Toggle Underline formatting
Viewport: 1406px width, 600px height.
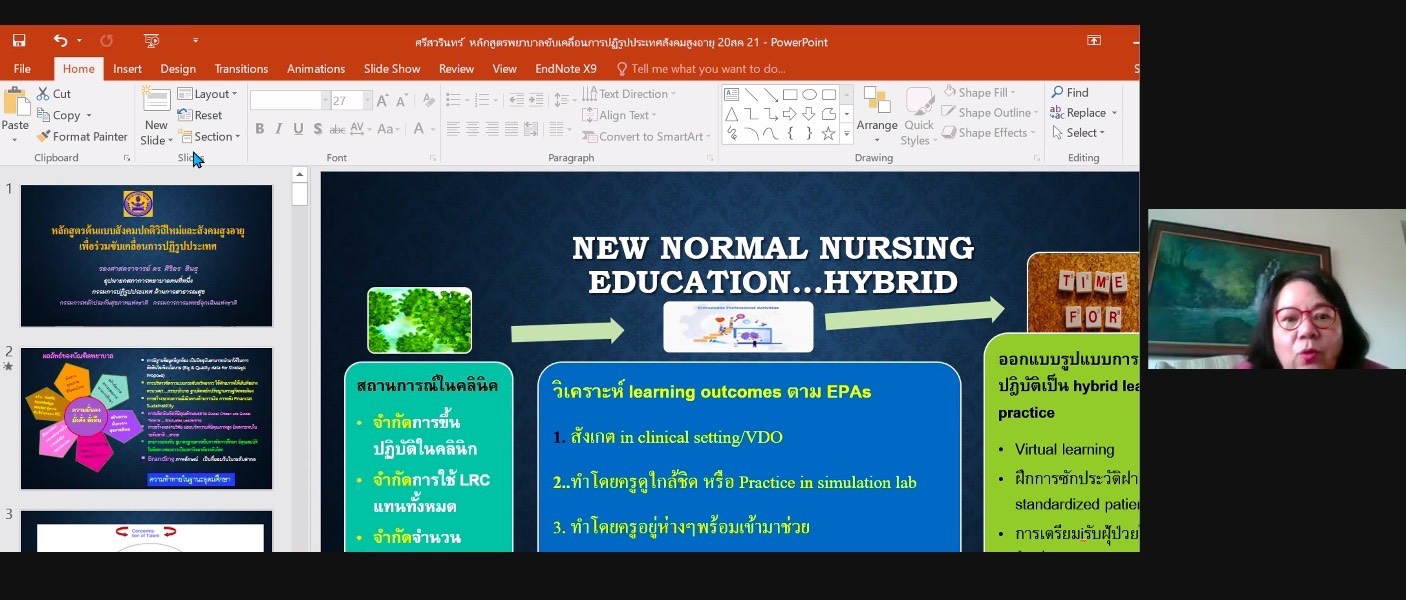(298, 129)
